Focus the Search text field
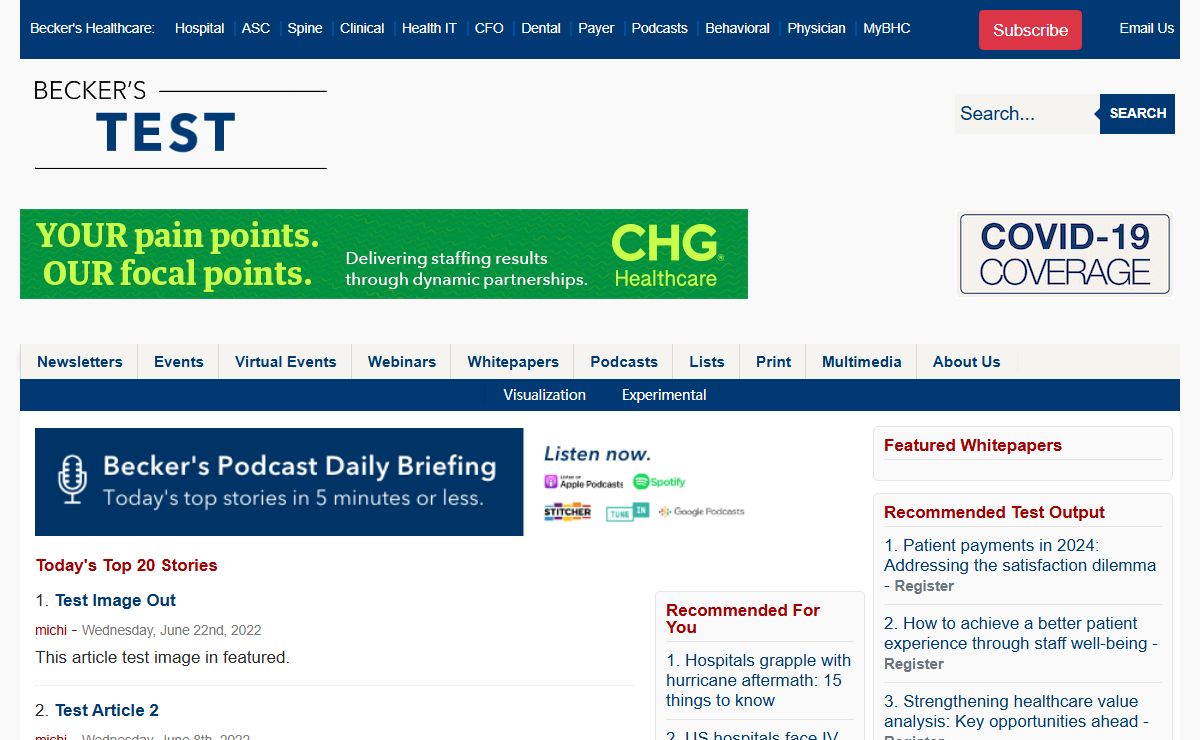This screenshot has width=1200, height=740. [1027, 114]
